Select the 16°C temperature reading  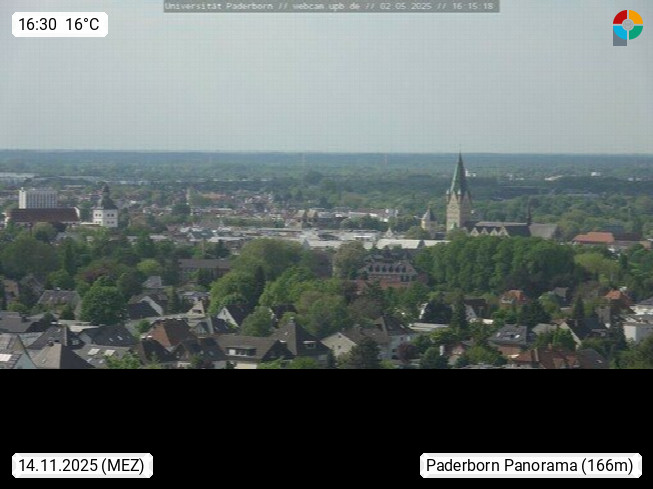point(83,25)
